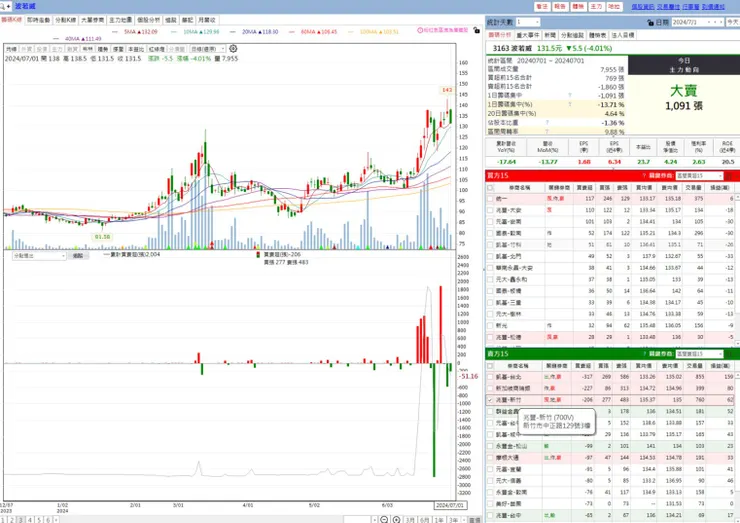Tick the checkbox for 凱基-台北 seller row
Viewport: 740px width, 523px height.
tap(490, 377)
